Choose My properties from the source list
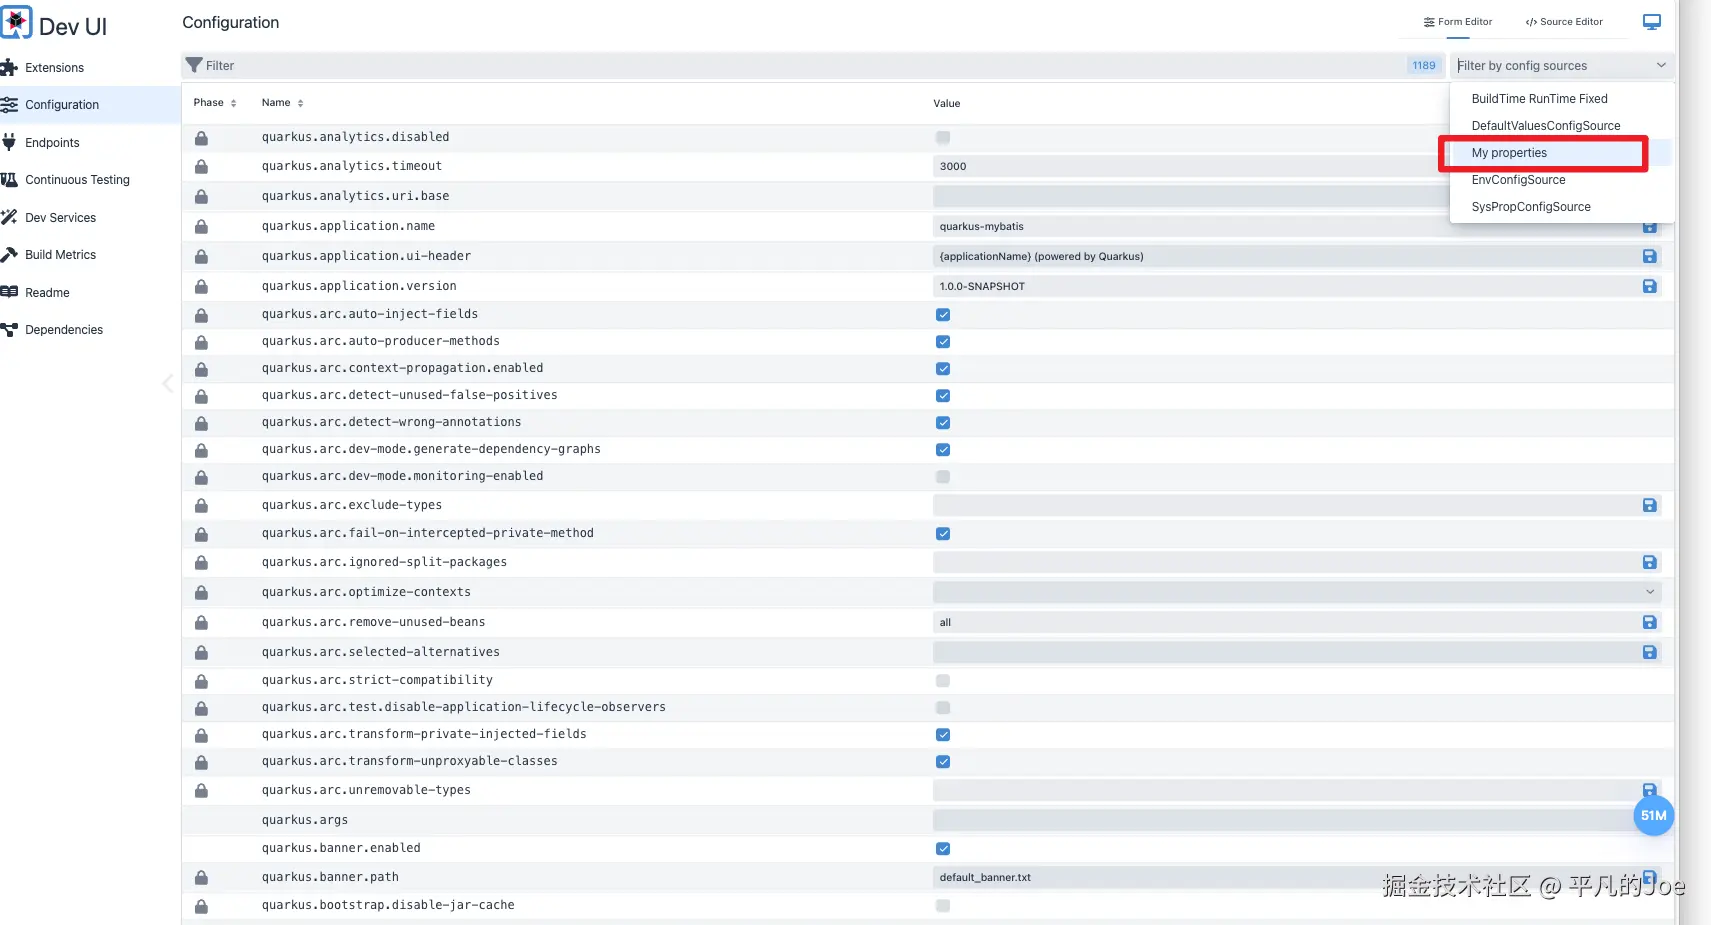1711x925 pixels. (x=1509, y=153)
